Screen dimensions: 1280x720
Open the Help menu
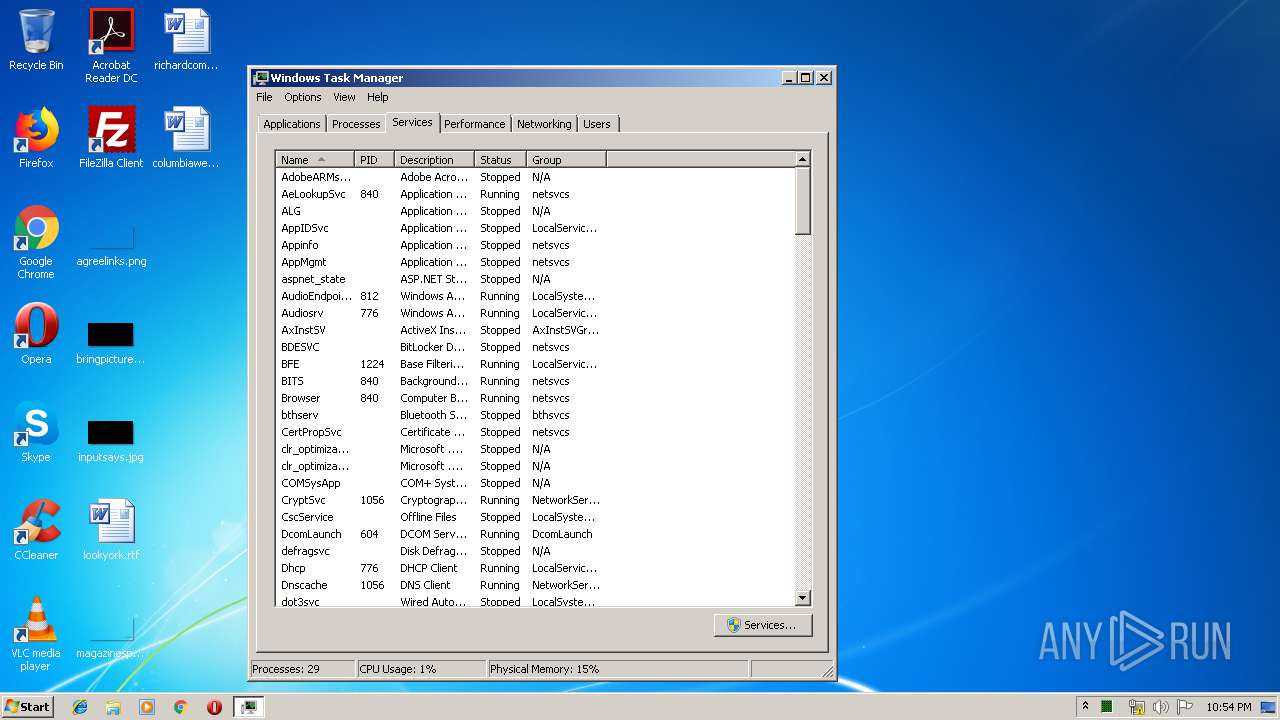pos(377,97)
